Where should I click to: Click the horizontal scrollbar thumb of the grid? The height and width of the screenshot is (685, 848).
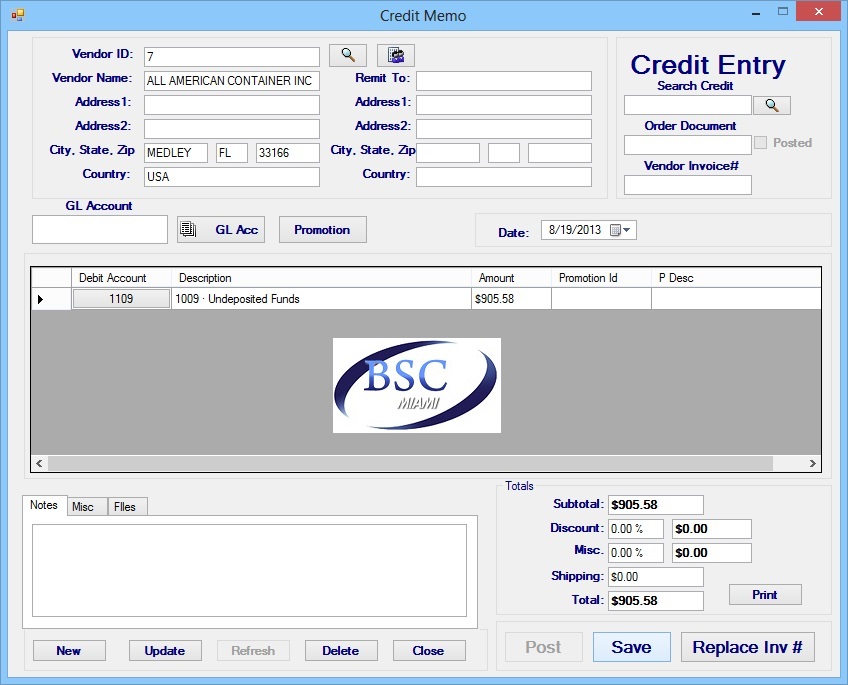tap(410, 463)
